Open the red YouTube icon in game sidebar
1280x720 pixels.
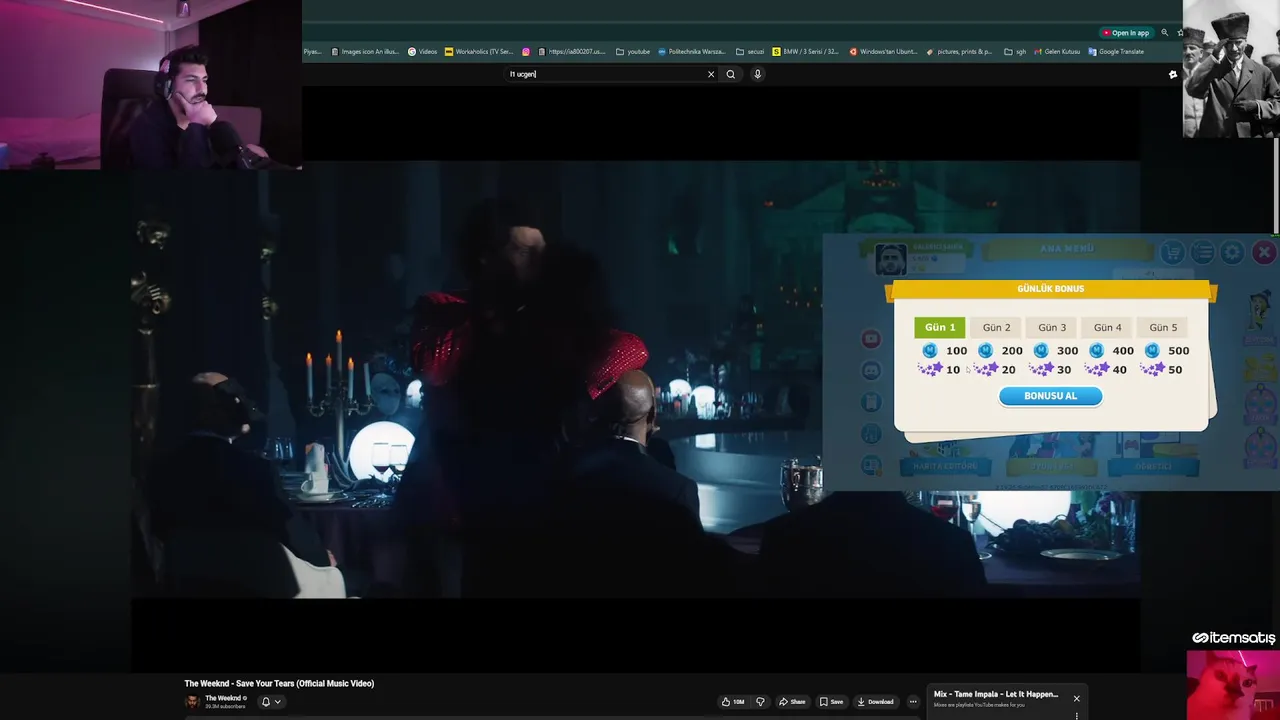(871, 339)
